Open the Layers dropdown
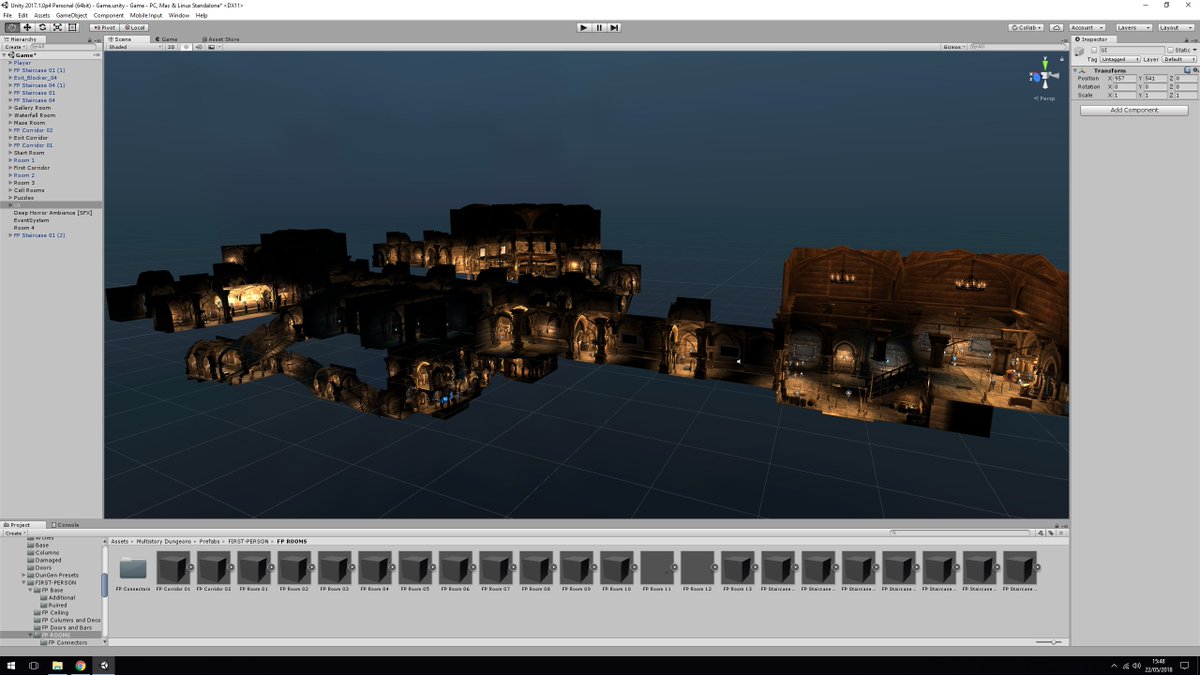Image resolution: width=1200 pixels, height=675 pixels. click(1133, 27)
